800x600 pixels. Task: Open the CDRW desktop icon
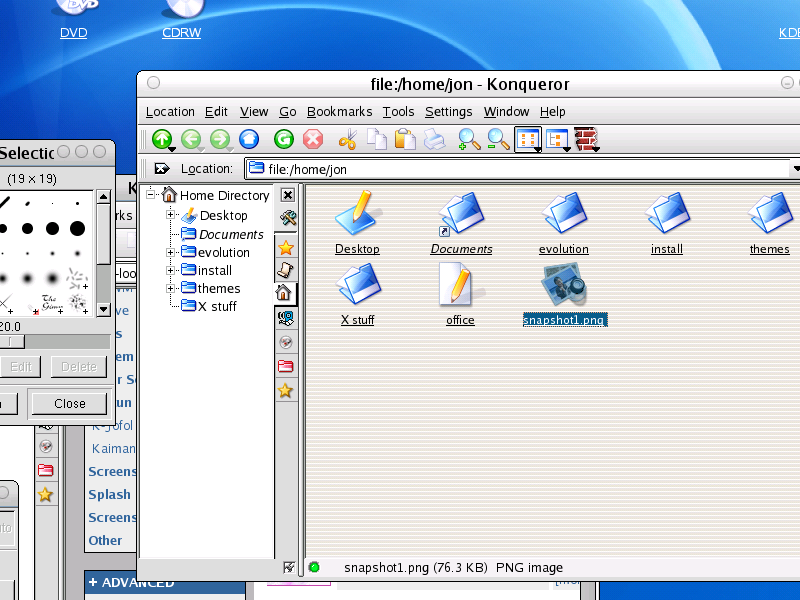point(182,19)
